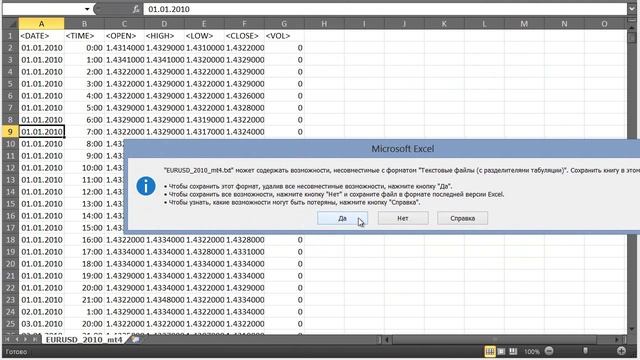Viewport: 640px width, 360px height.
Task: Expand the formula bar with the right-edge arrow
Action: (x=631, y=9)
